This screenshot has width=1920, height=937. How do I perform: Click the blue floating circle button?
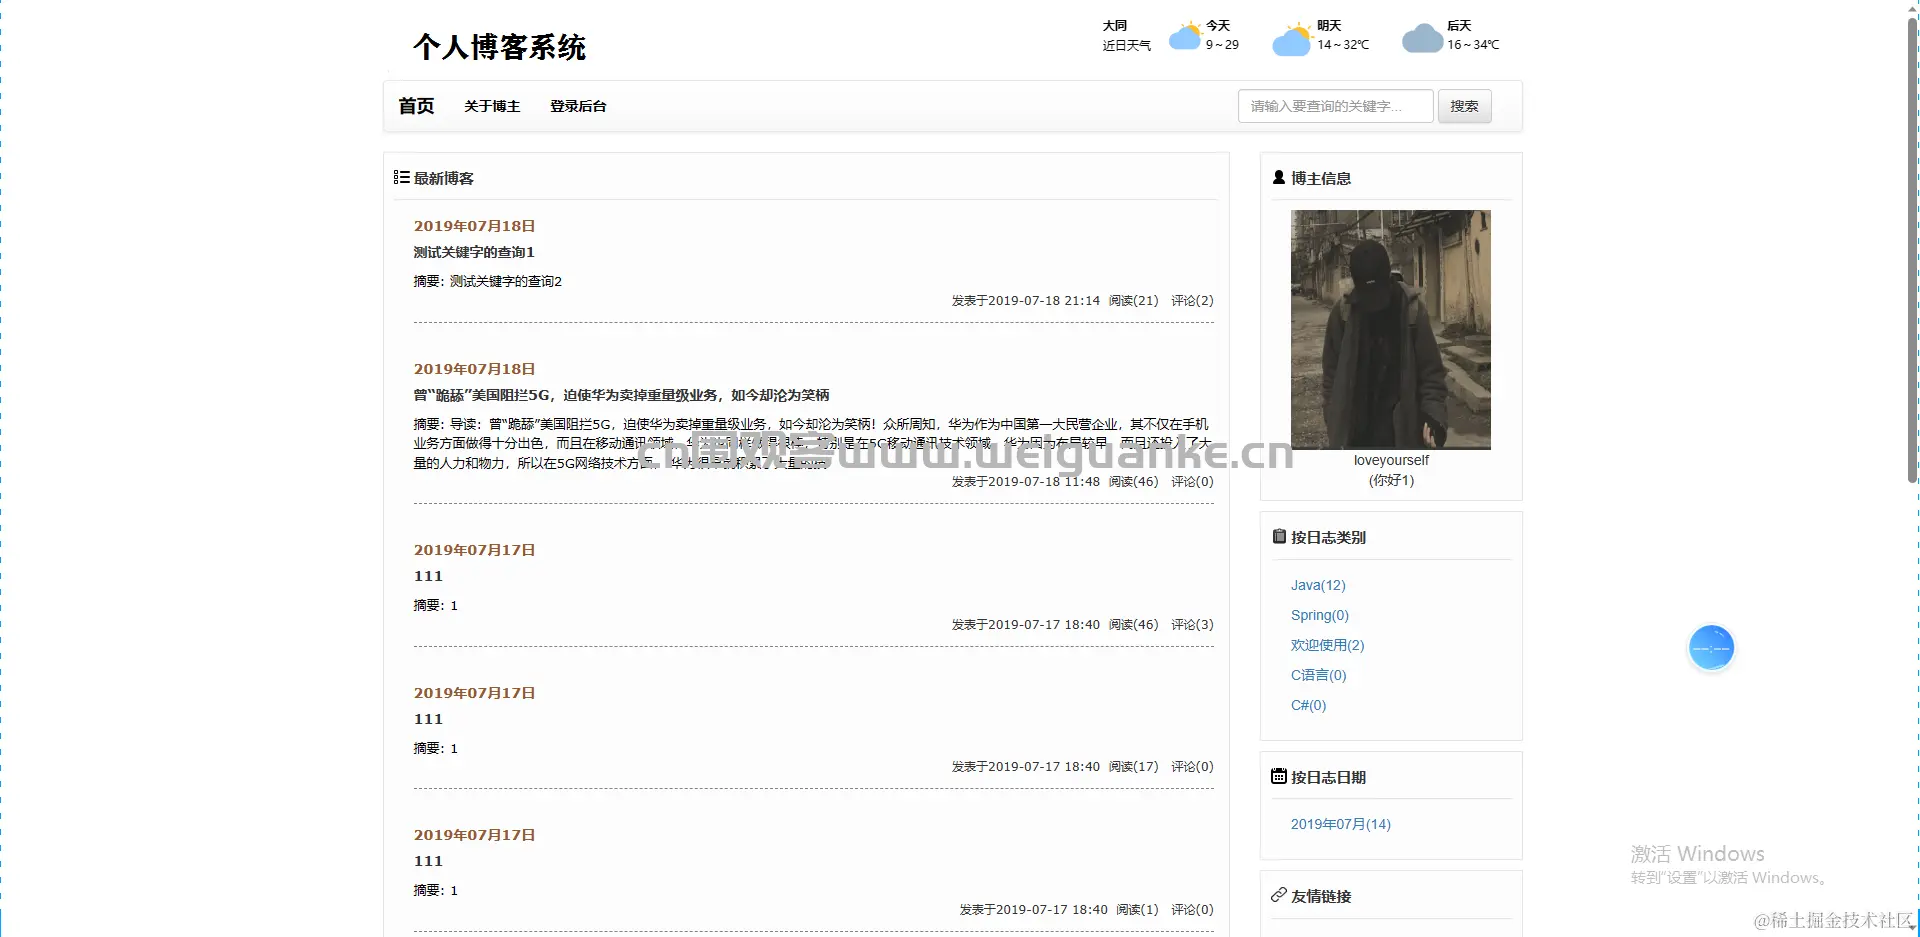pos(1711,648)
